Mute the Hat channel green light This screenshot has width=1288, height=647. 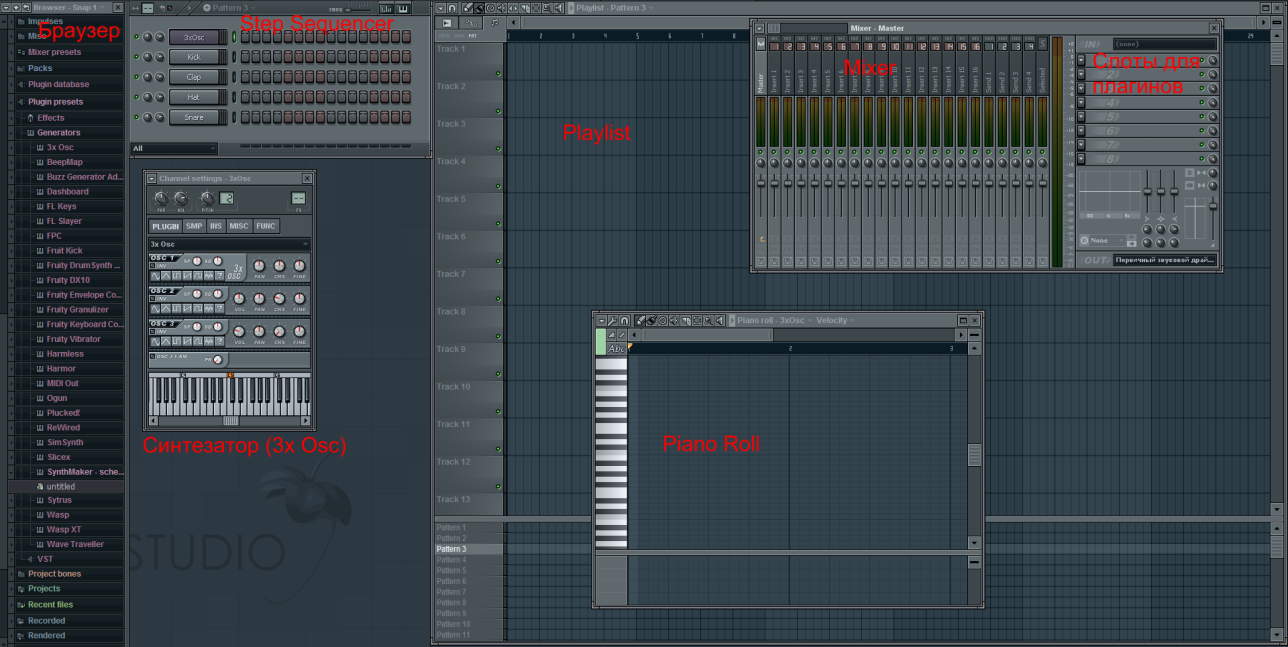(x=136, y=97)
